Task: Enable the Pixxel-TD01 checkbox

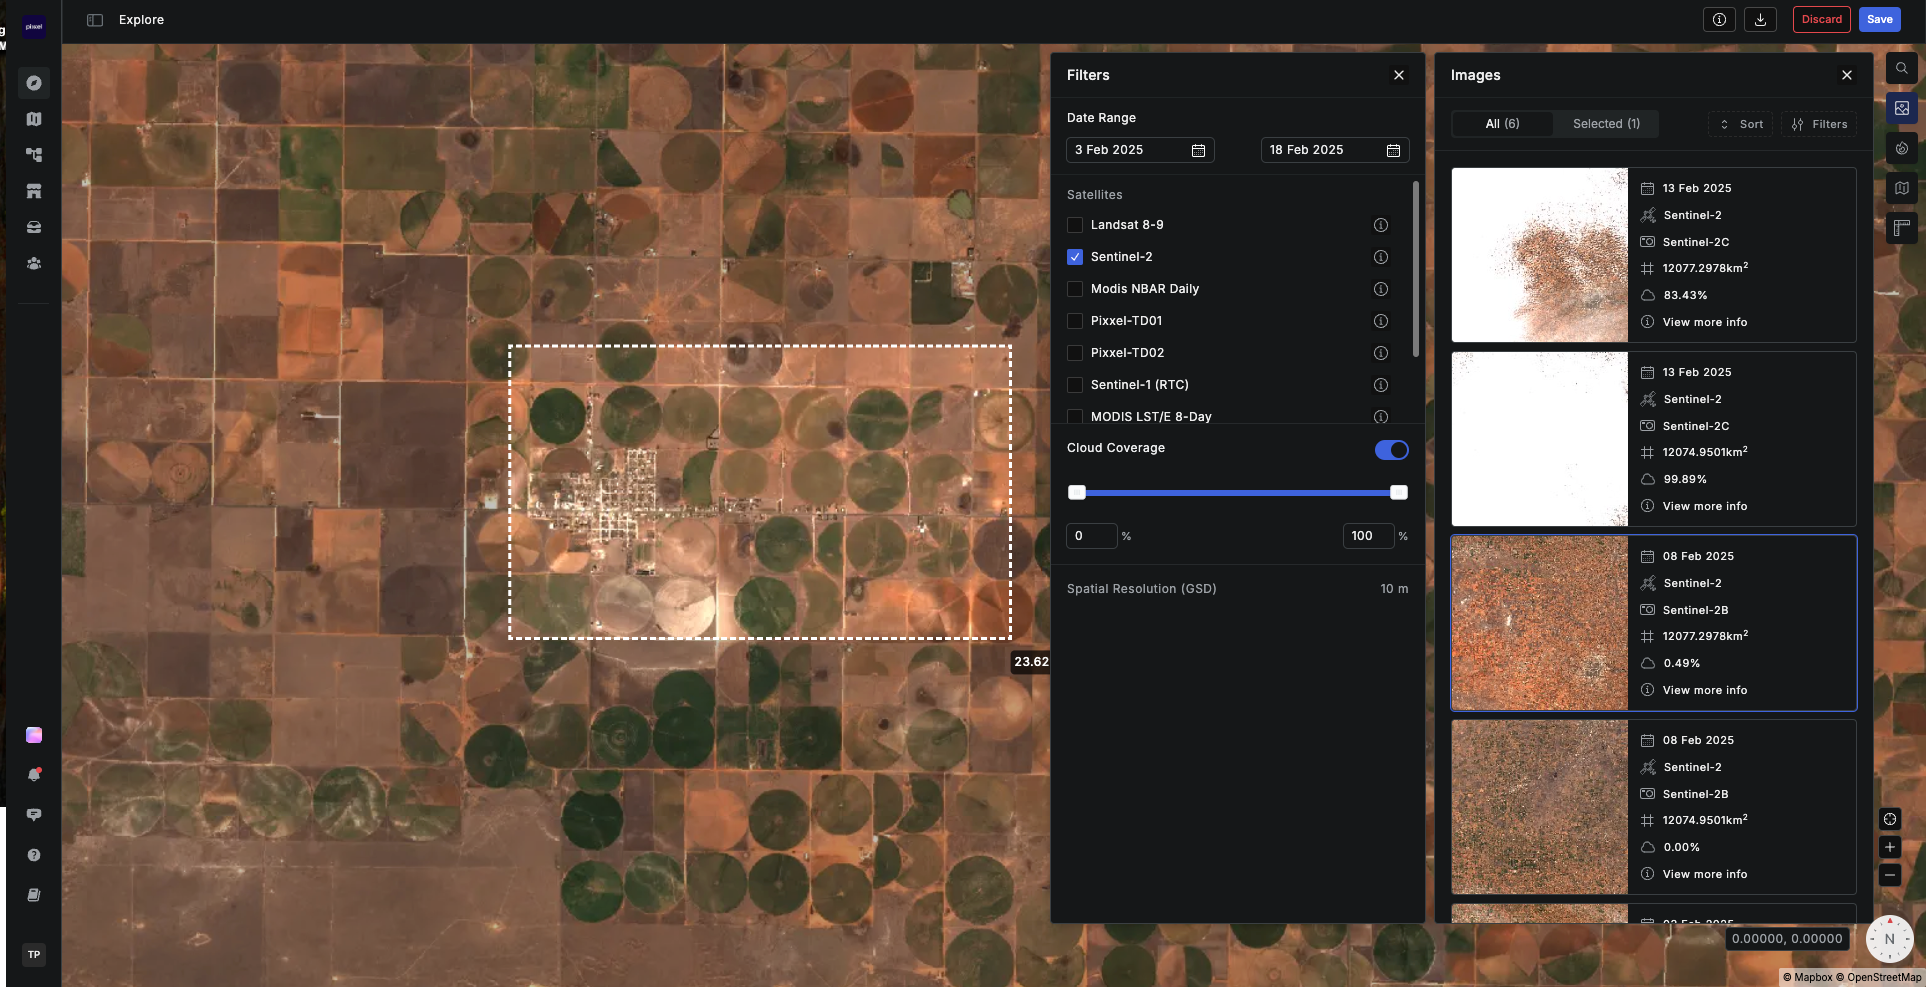Action: click(1075, 321)
